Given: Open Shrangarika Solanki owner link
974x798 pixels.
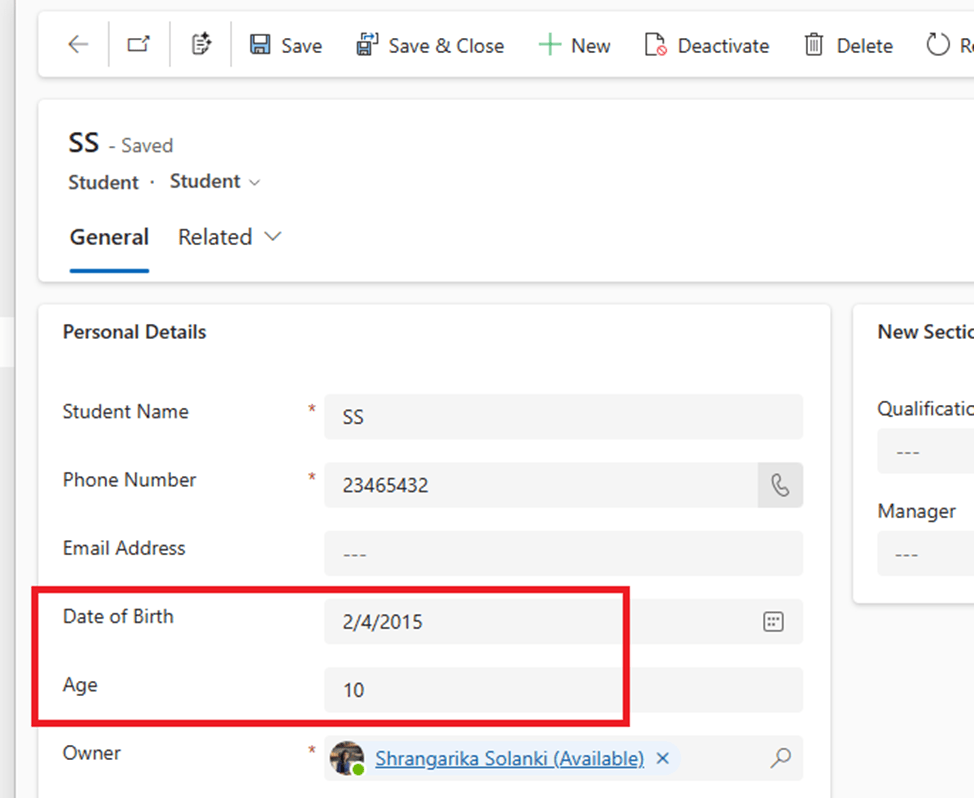Looking at the screenshot, I should tap(509, 758).
